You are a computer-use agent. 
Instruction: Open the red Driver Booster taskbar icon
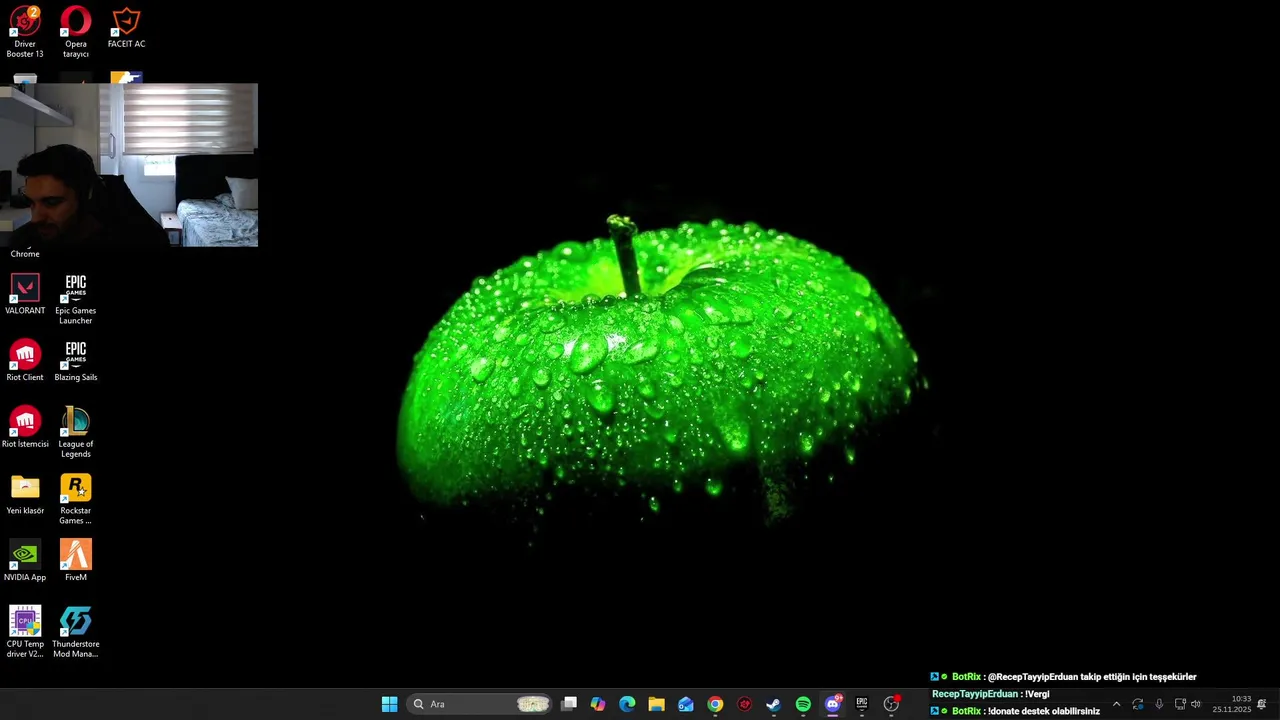[x=744, y=704]
